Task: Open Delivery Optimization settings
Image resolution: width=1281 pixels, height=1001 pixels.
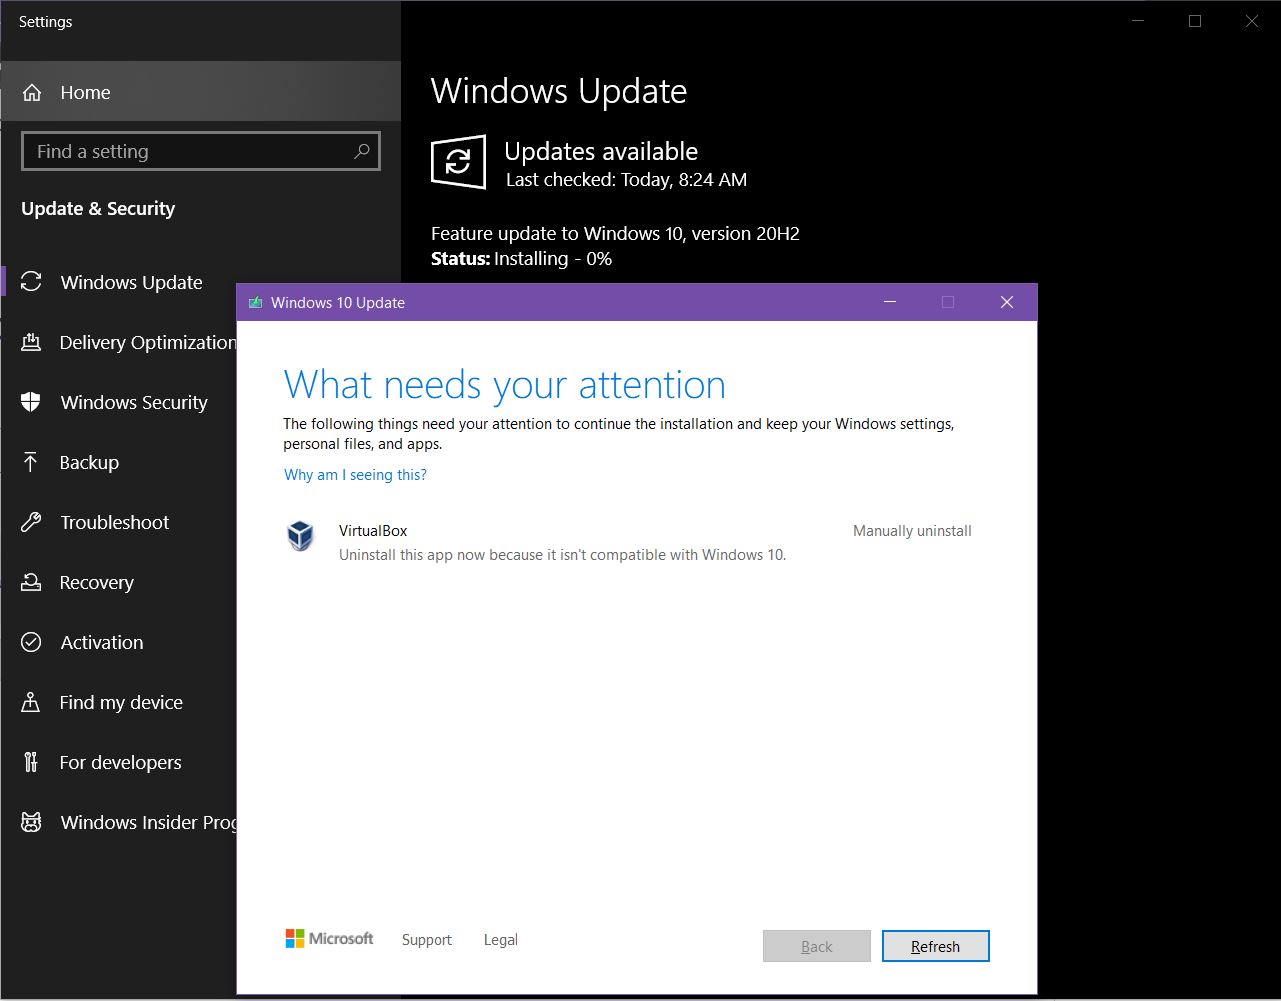Action: pos(118,342)
